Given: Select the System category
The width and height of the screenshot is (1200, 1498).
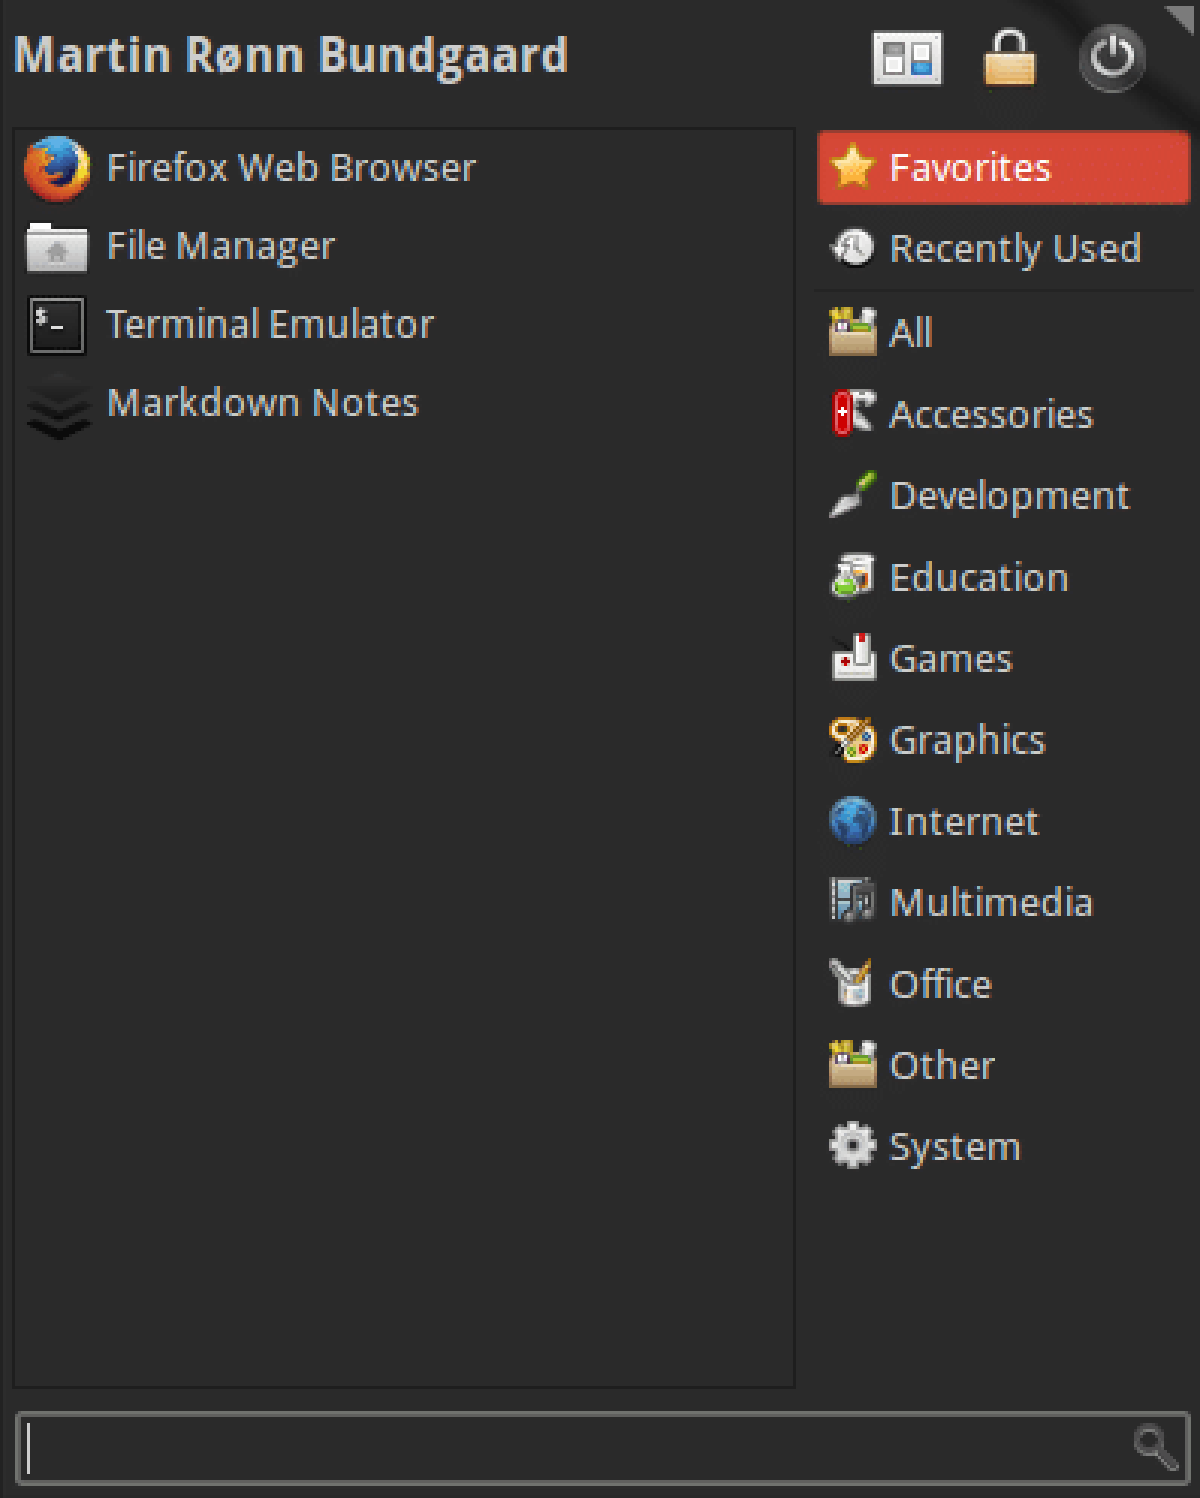Looking at the screenshot, I should coord(954,1146).
